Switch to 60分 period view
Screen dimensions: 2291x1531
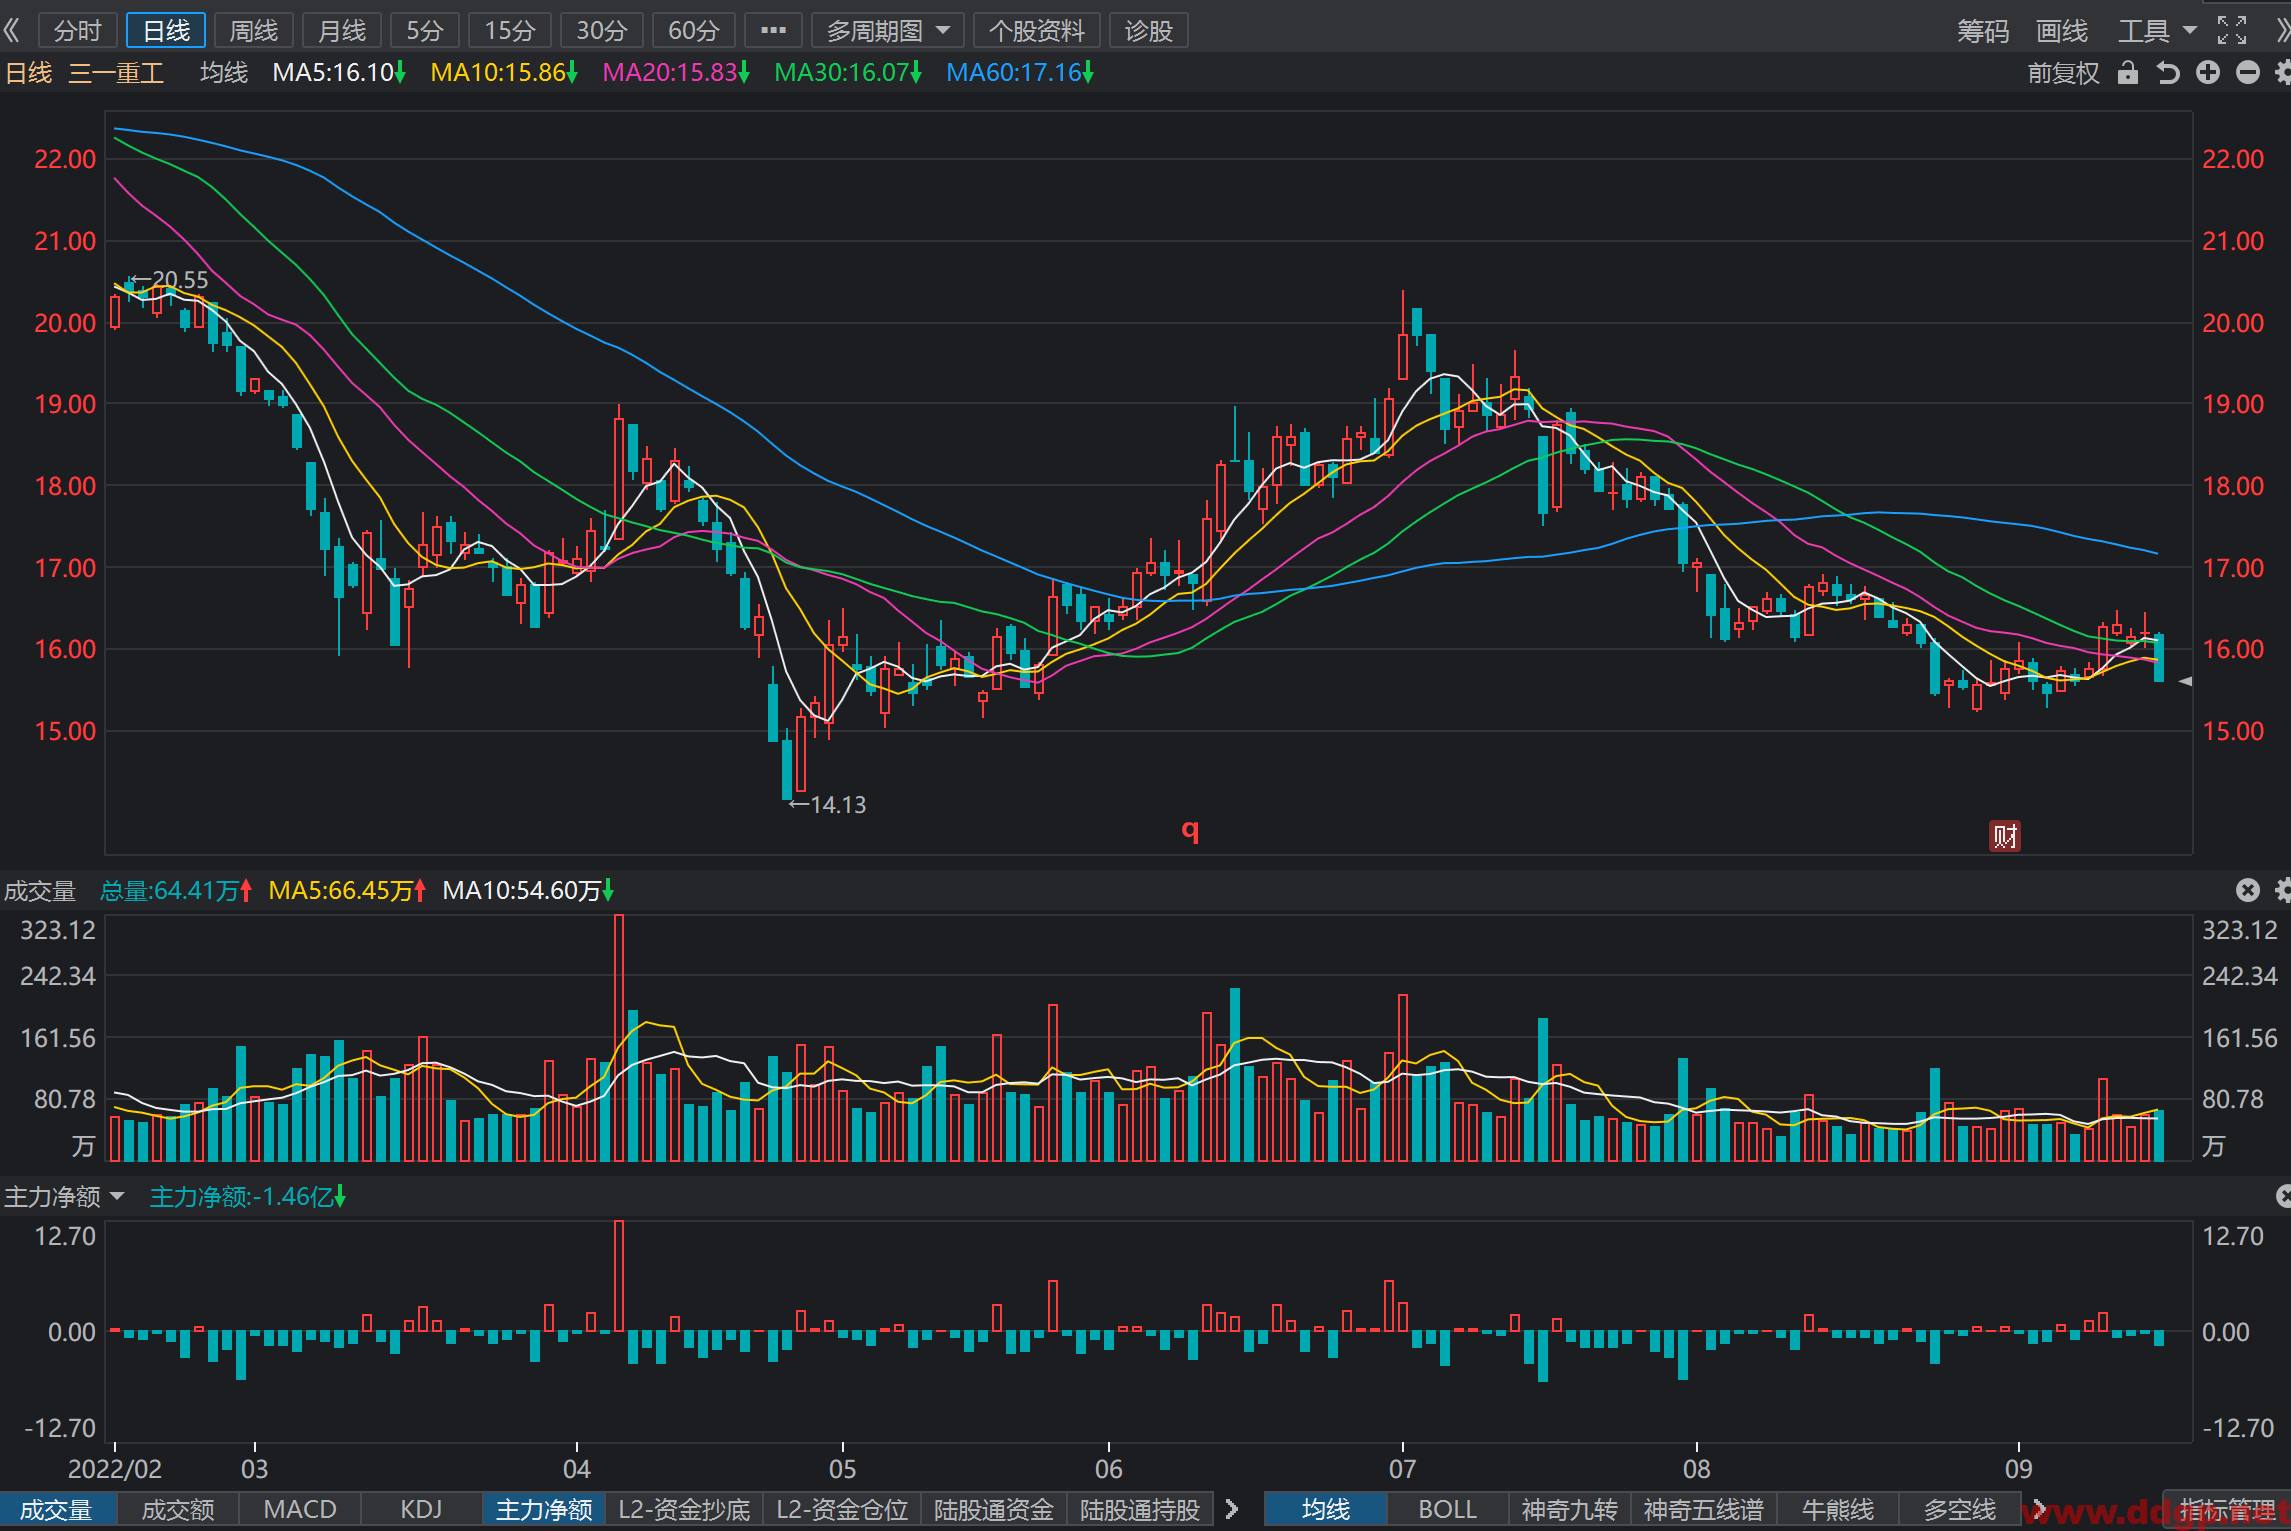[x=694, y=30]
